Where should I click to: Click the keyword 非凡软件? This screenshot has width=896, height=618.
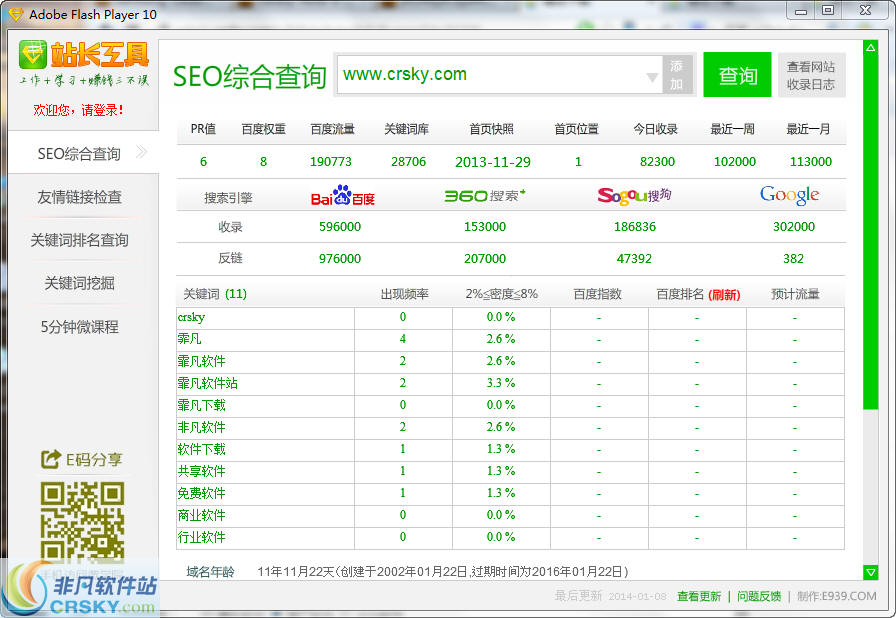201,427
